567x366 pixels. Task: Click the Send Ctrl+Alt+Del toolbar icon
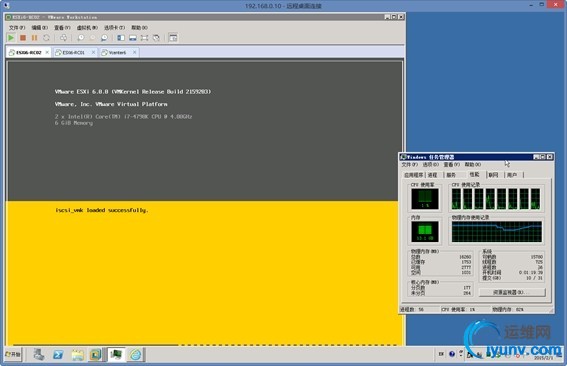64,38
